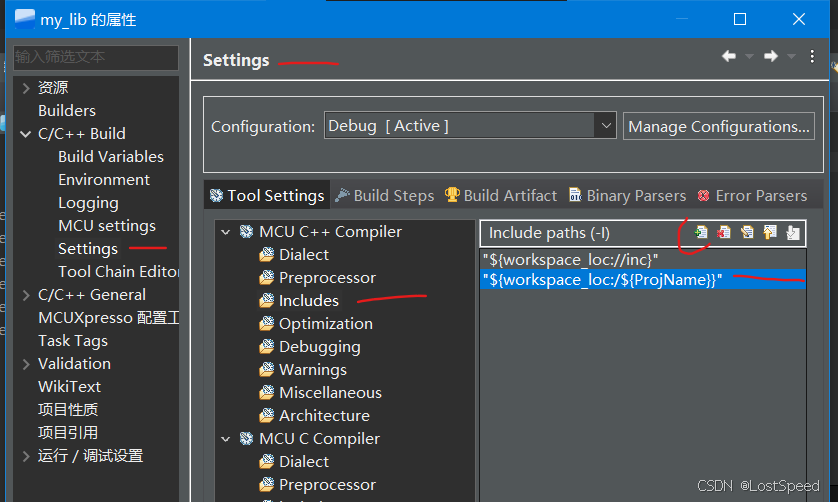Collapse the C/C++ Build node
This screenshot has width=838, height=502.
tap(26, 134)
